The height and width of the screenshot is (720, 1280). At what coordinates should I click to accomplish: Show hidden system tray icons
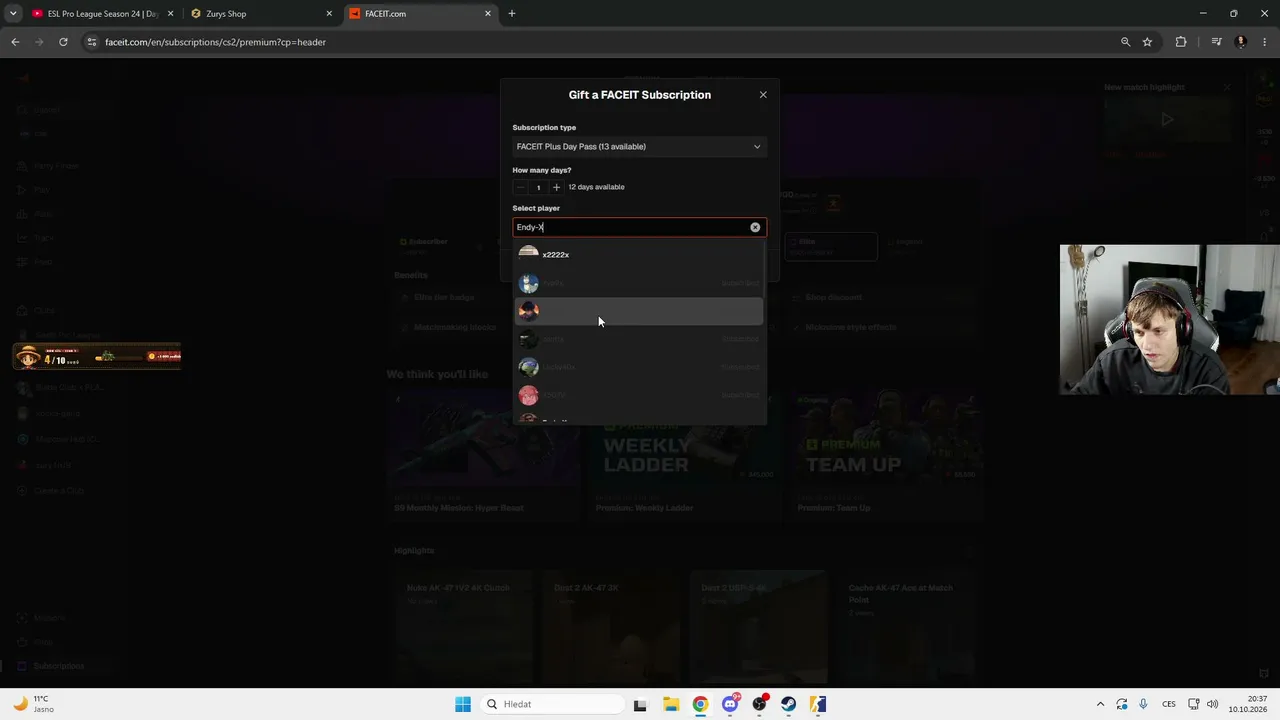click(1100, 704)
